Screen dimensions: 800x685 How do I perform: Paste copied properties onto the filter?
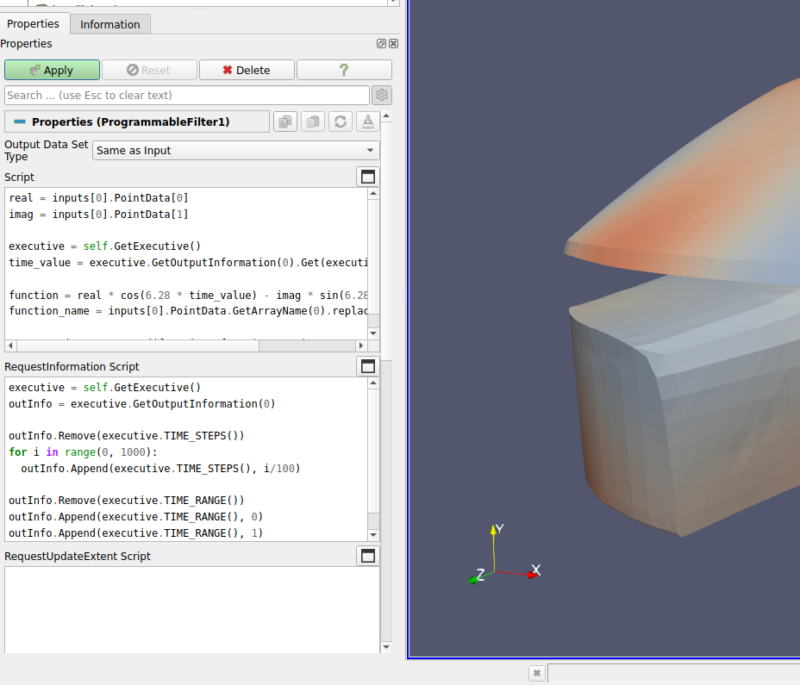[312, 120]
